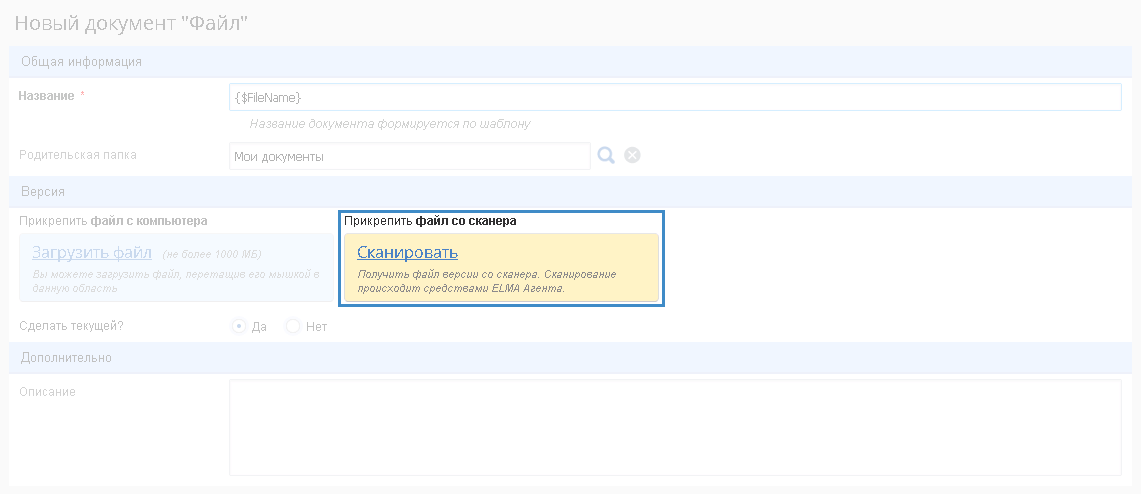Click the "Родительская папка" label
Image resolution: width=1141 pixels, height=494 pixels.
(x=78, y=155)
